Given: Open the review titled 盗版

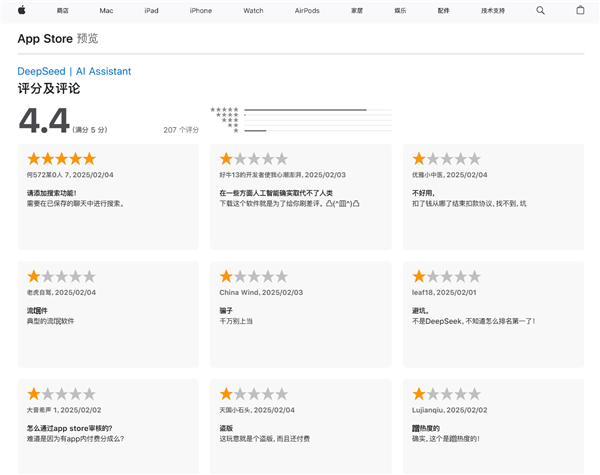Looking at the screenshot, I should (227, 428).
